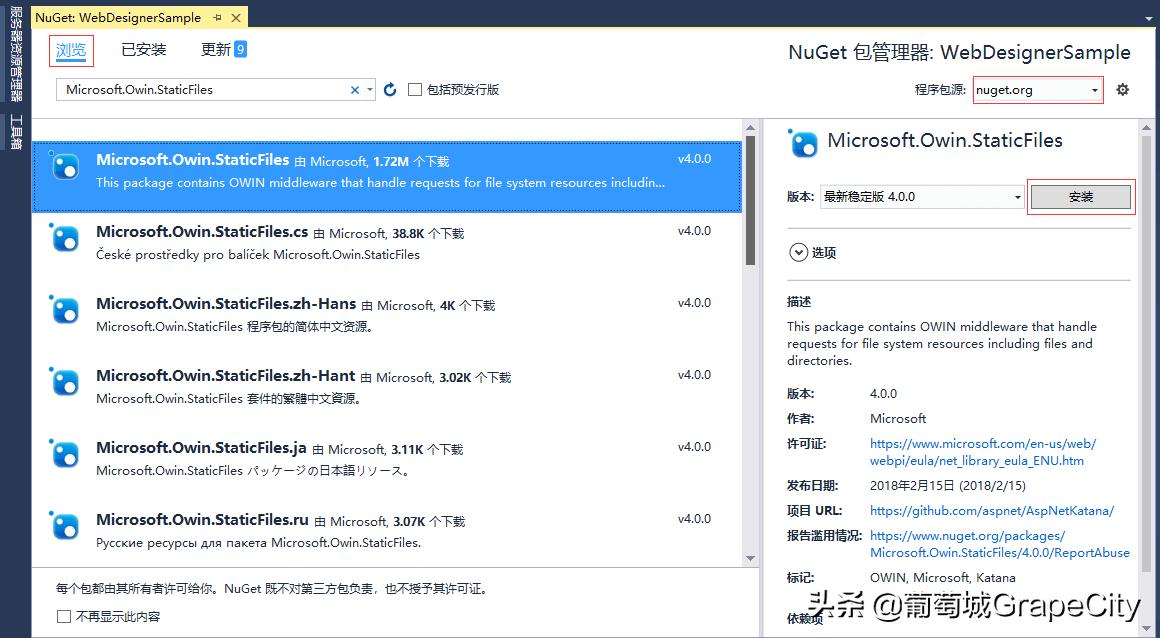Click the refresh search results icon
Screen dimensions: 1160x638
389,89
